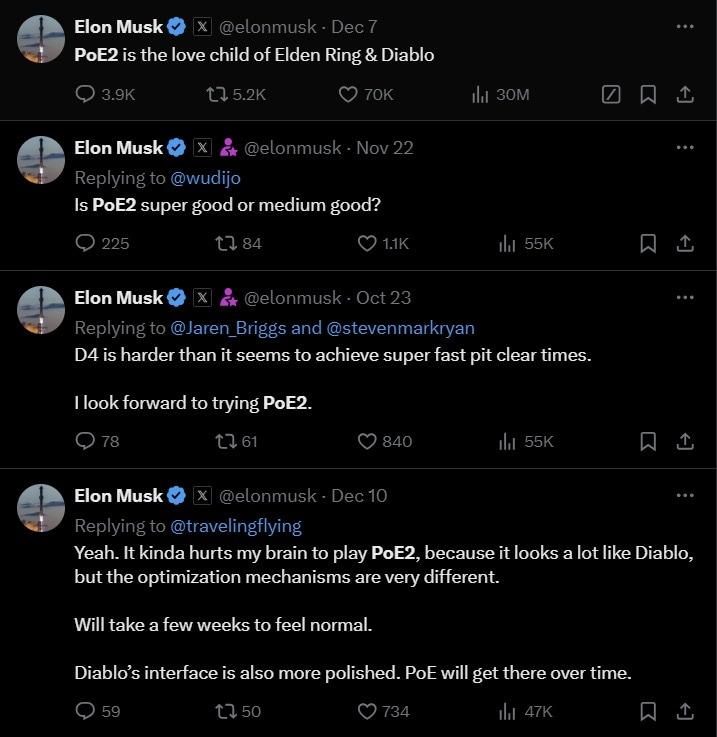Viewport: 717px width, 737px height.
Task: Expand more options on the Dec 10 tweet
Action: [685, 495]
